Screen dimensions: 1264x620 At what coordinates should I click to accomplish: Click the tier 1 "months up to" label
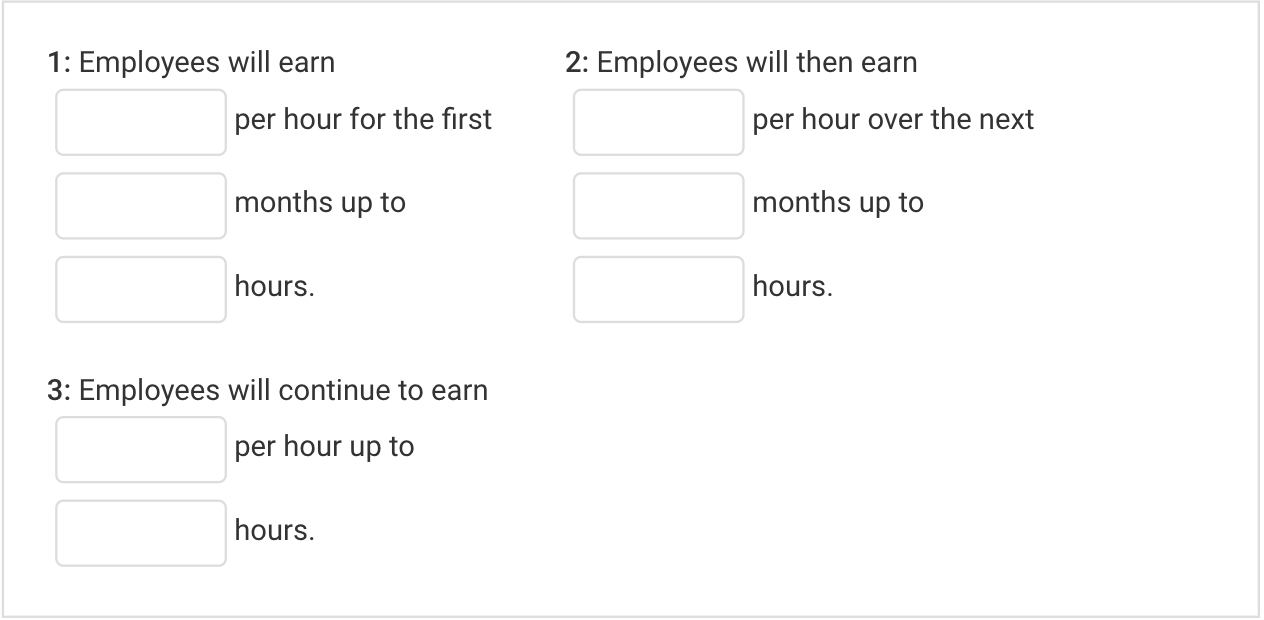point(320,203)
